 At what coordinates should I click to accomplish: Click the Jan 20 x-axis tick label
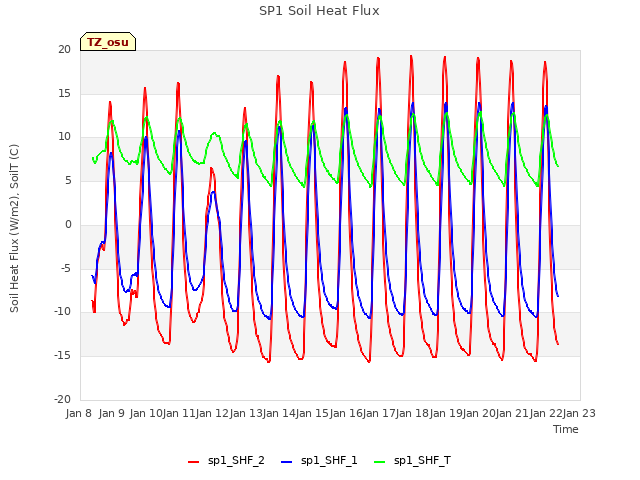[x=479, y=413]
